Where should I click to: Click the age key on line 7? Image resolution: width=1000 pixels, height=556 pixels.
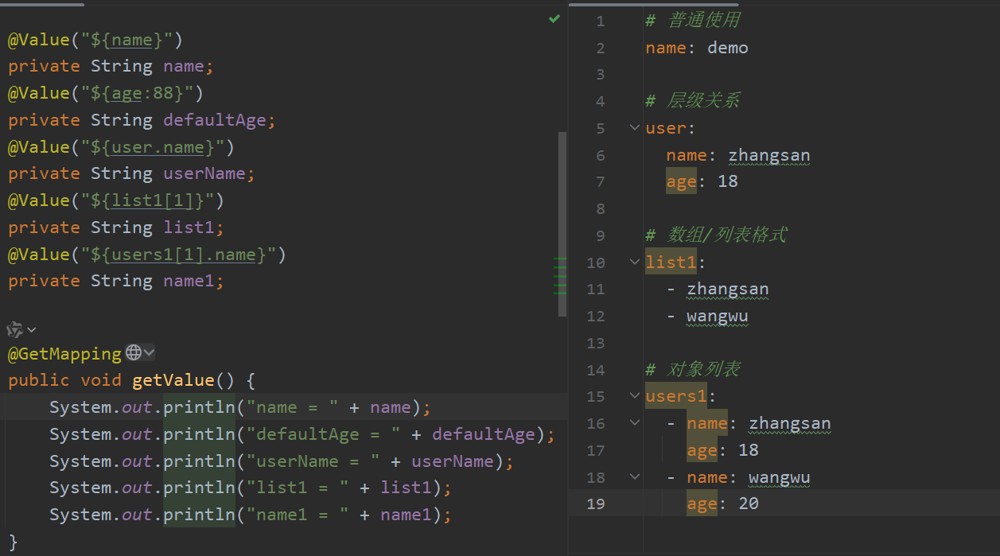tap(681, 182)
